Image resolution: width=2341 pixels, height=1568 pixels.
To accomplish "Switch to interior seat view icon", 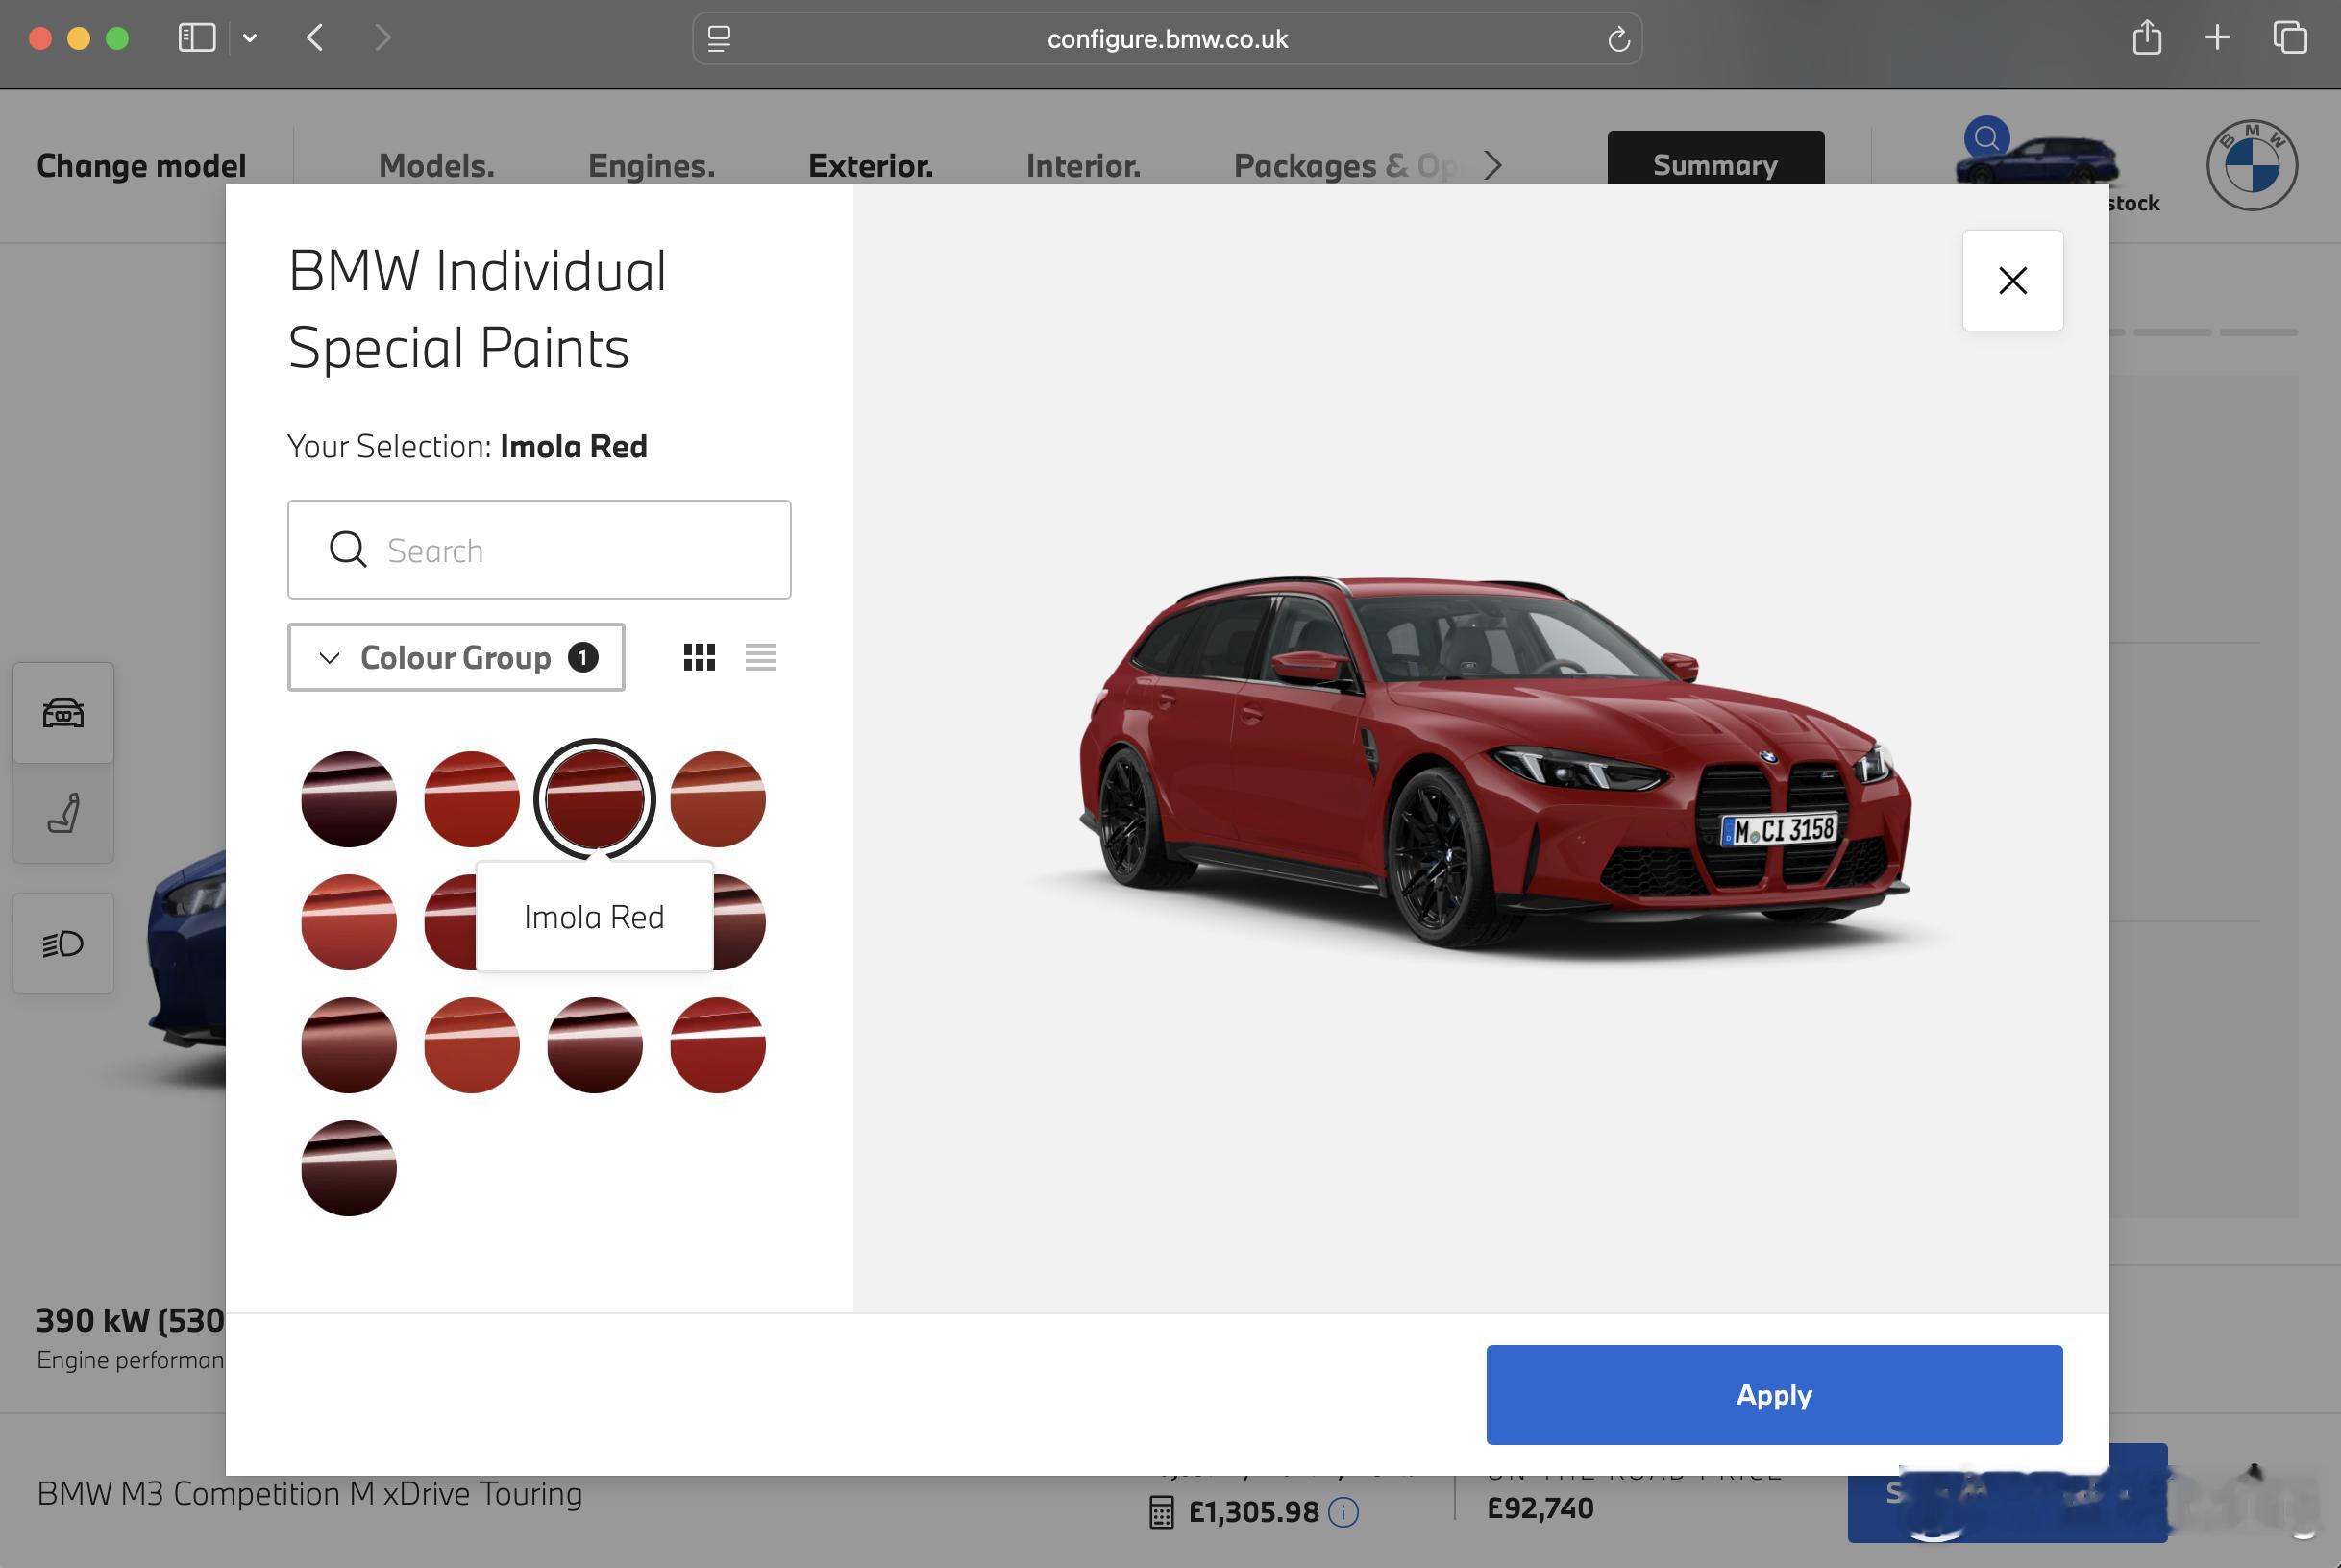I will [63, 813].
